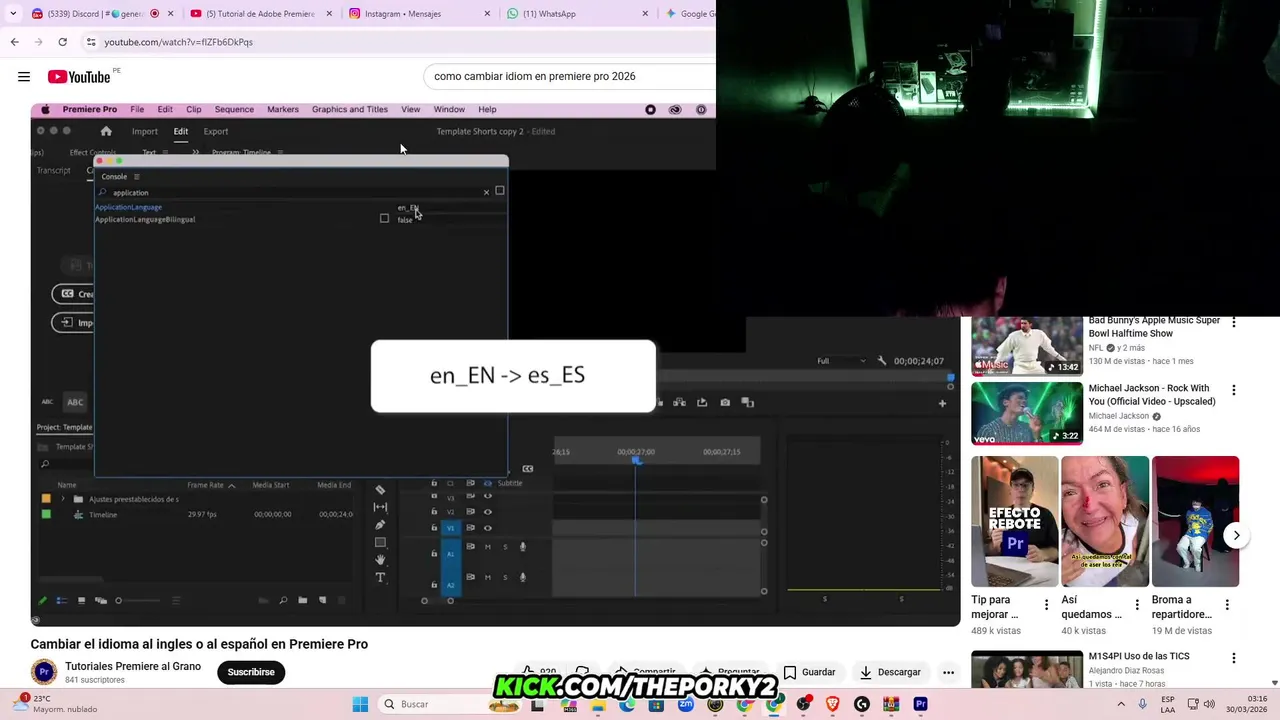Open the Console panel hamburger menu
The width and height of the screenshot is (1280, 720).
pos(136,177)
